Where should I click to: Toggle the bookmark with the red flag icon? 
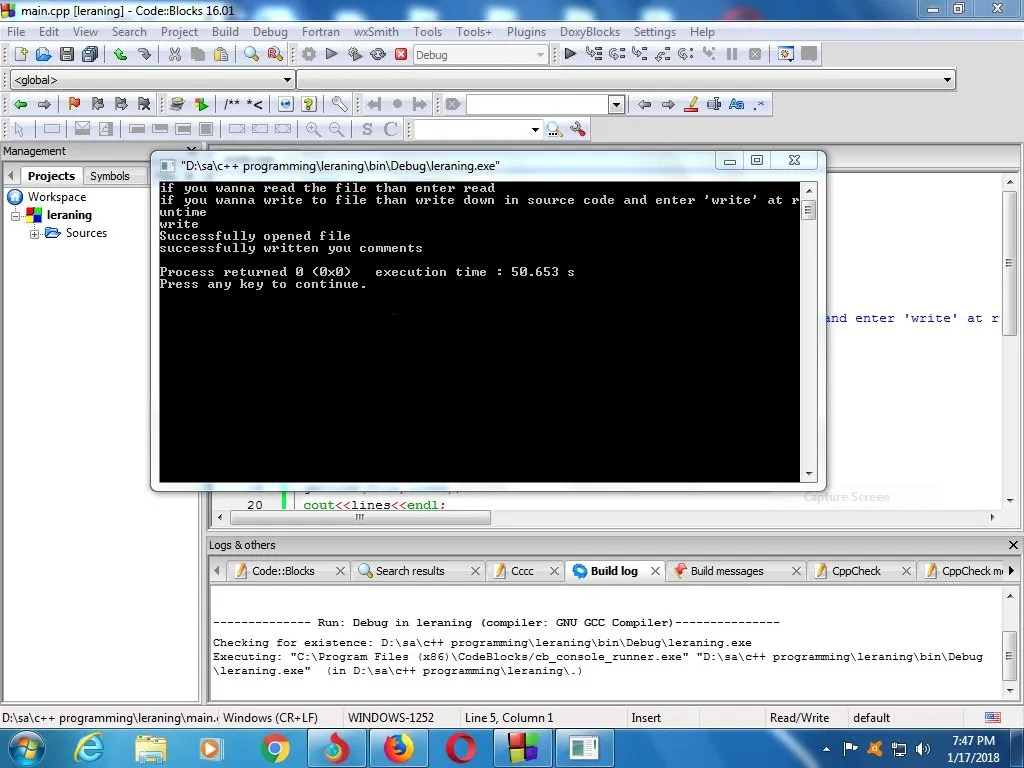[x=74, y=104]
